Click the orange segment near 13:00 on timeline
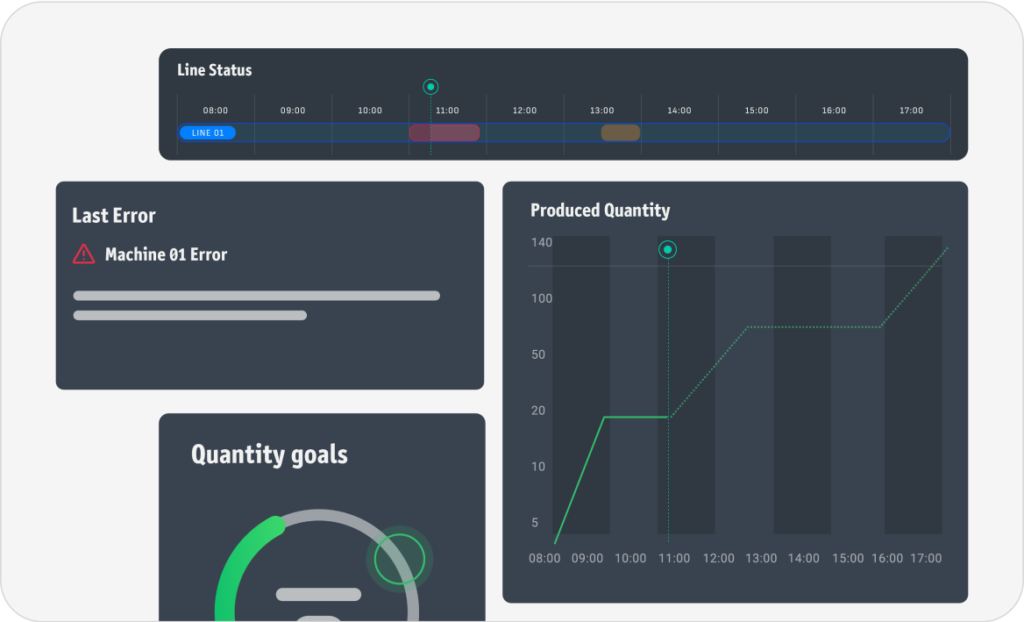Image resolution: width=1024 pixels, height=622 pixels. pyautogui.click(x=620, y=133)
